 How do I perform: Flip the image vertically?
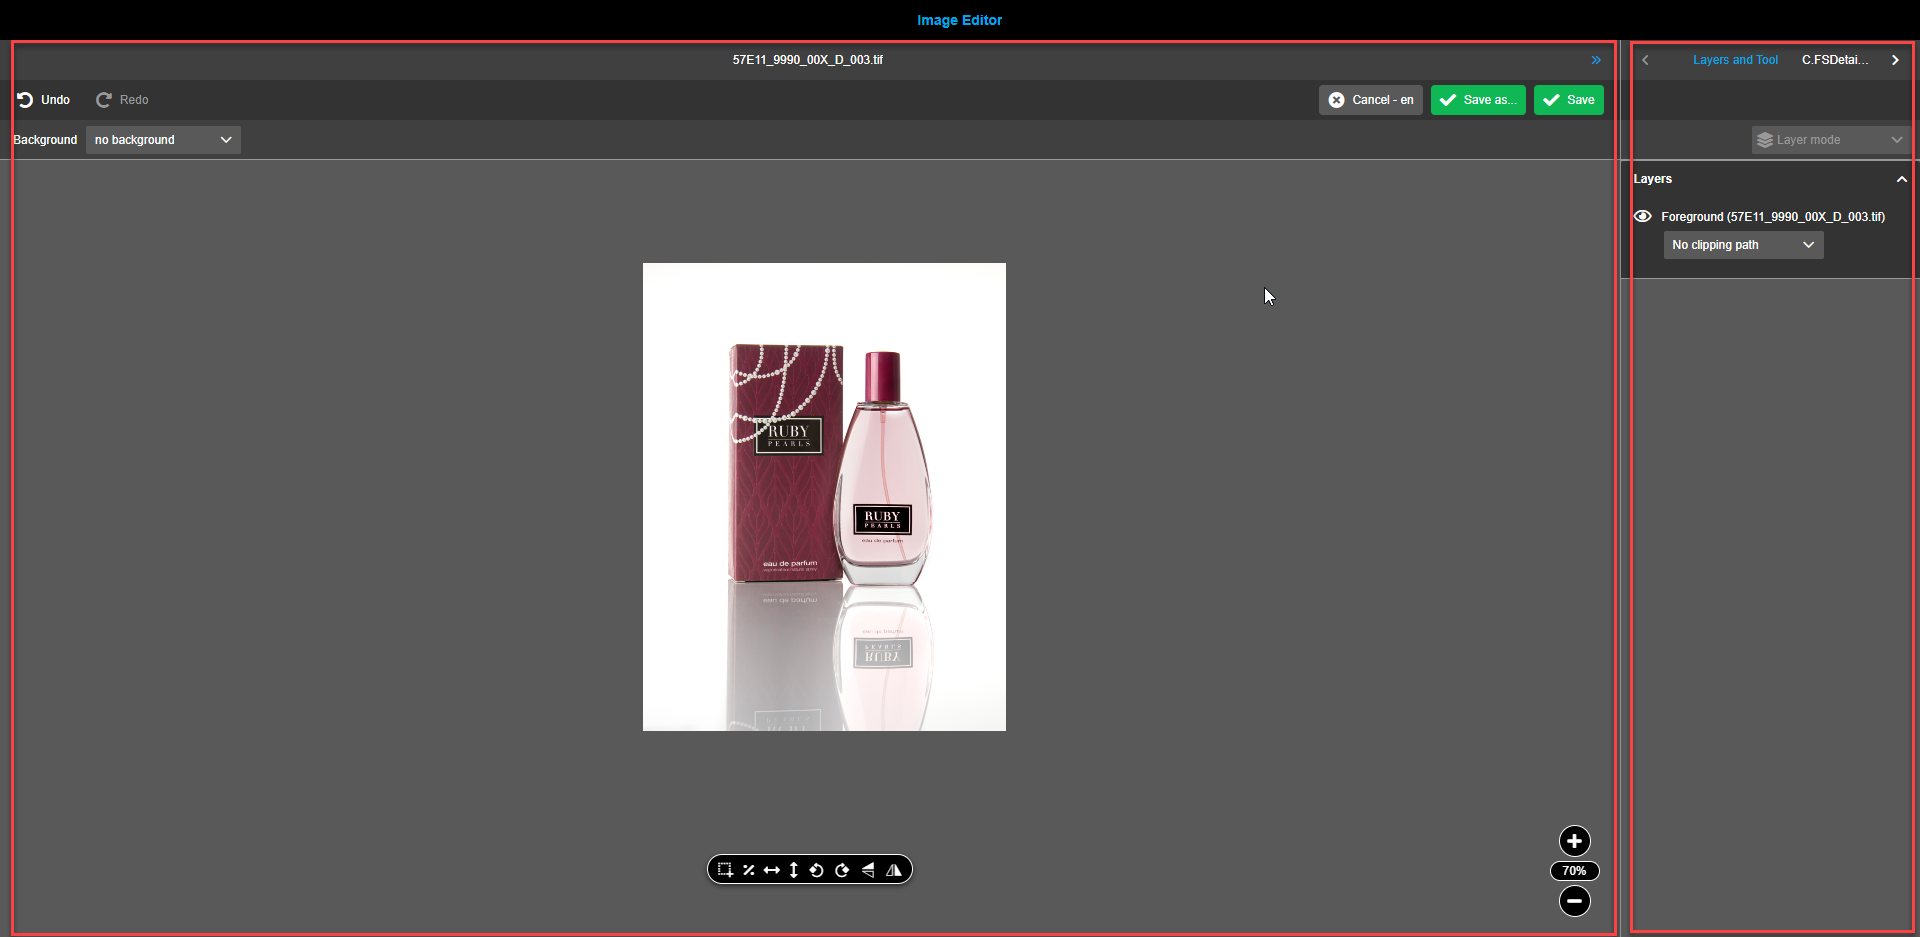868,869
